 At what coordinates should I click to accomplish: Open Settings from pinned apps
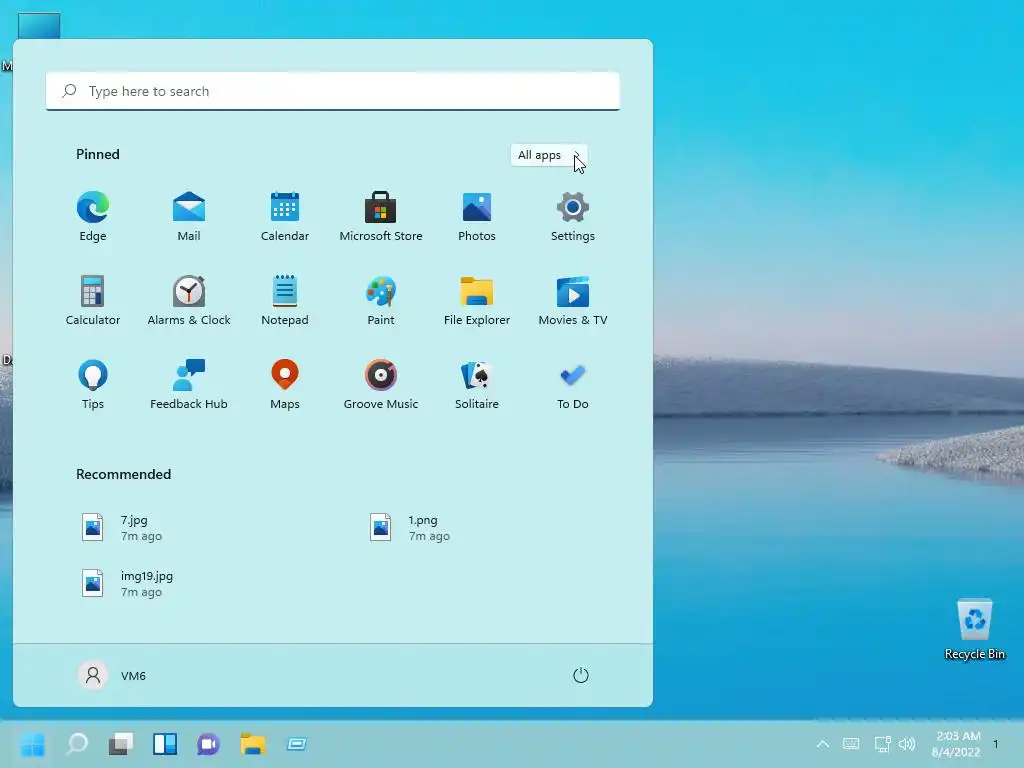click(573, 217)
